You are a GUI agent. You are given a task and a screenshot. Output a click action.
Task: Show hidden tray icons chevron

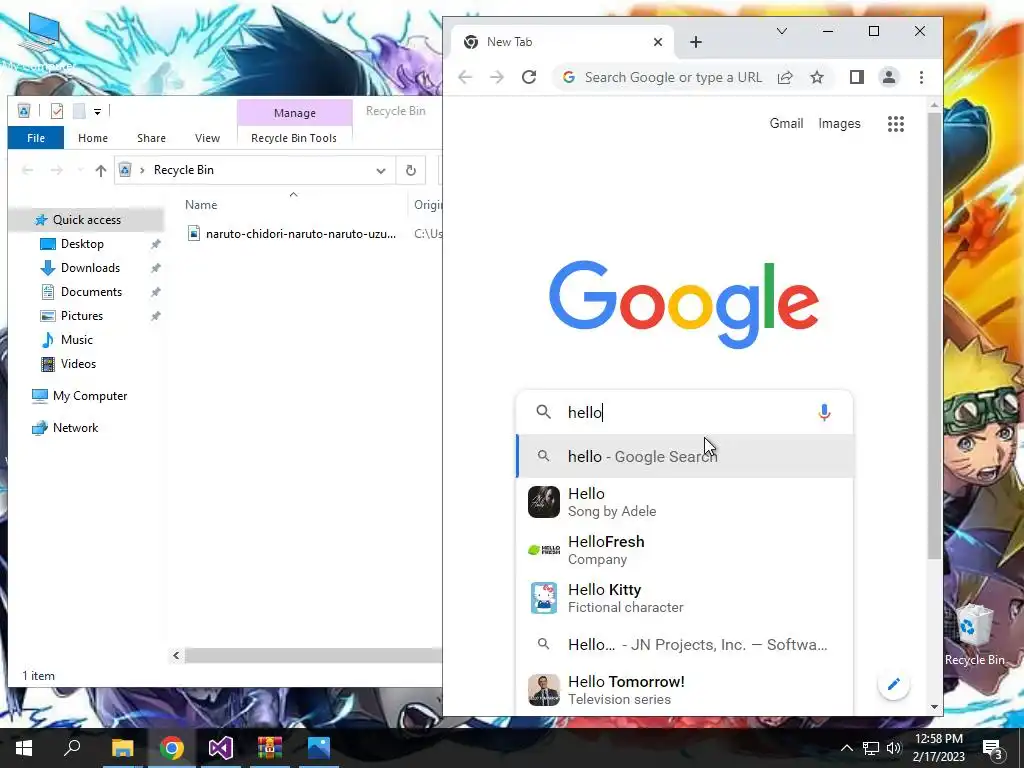click(846, 748)
